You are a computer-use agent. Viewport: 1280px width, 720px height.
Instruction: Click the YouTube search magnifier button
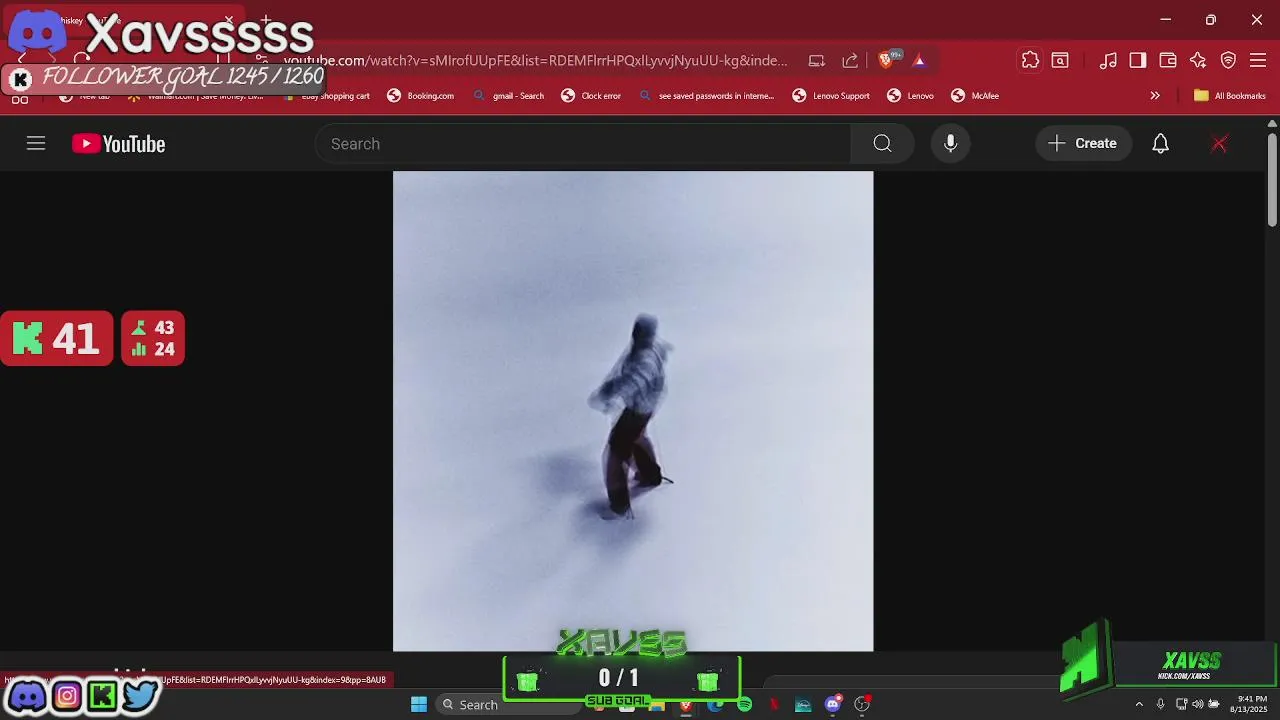point(882,144)
